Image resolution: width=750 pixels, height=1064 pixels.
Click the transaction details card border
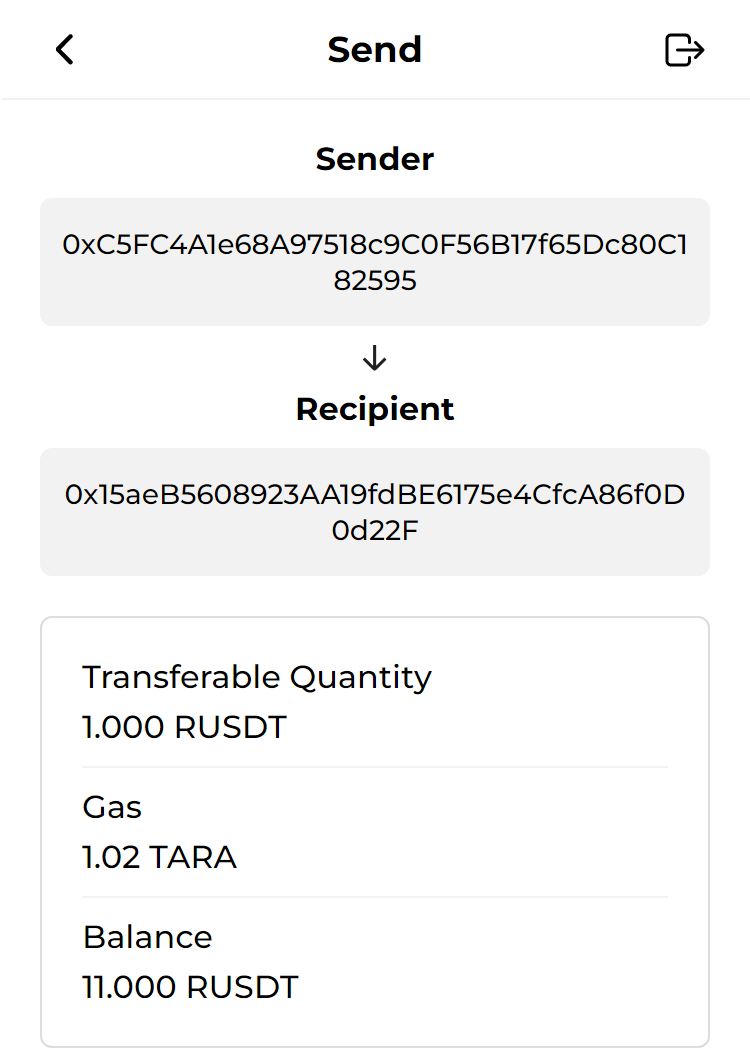[41, 830]
